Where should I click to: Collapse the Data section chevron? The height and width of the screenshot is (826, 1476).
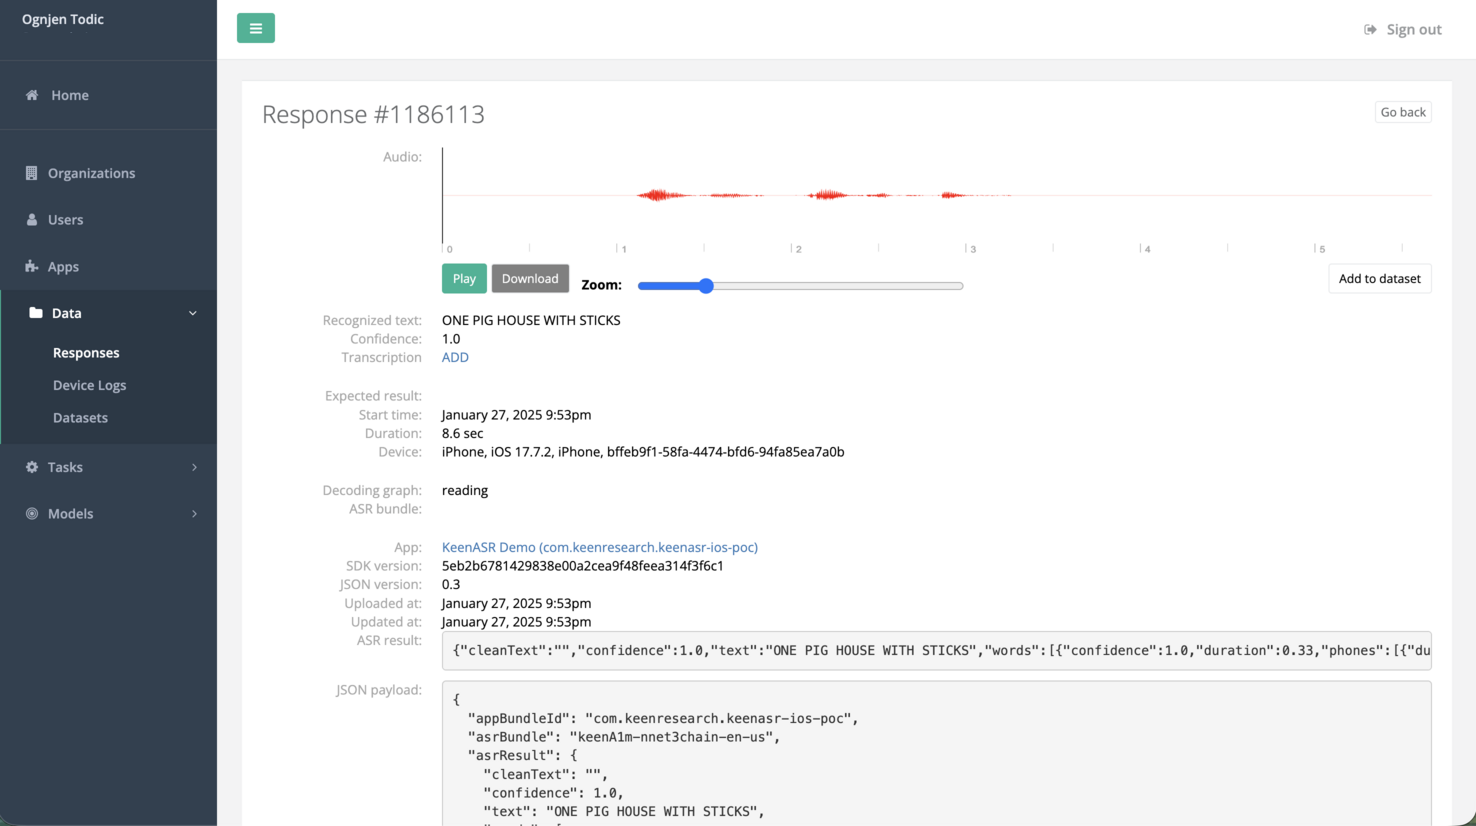tap(193, 313)
